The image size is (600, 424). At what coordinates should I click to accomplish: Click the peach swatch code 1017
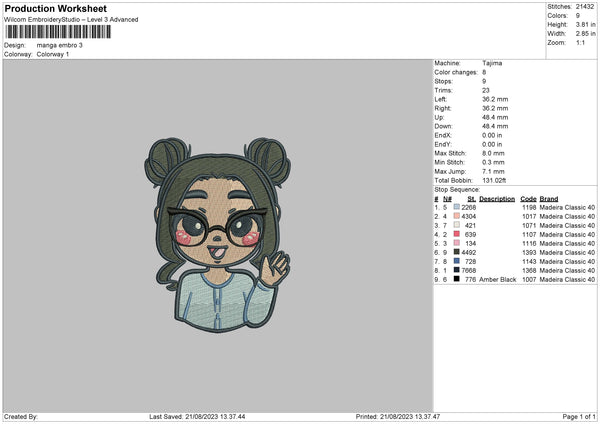[457, 216]
